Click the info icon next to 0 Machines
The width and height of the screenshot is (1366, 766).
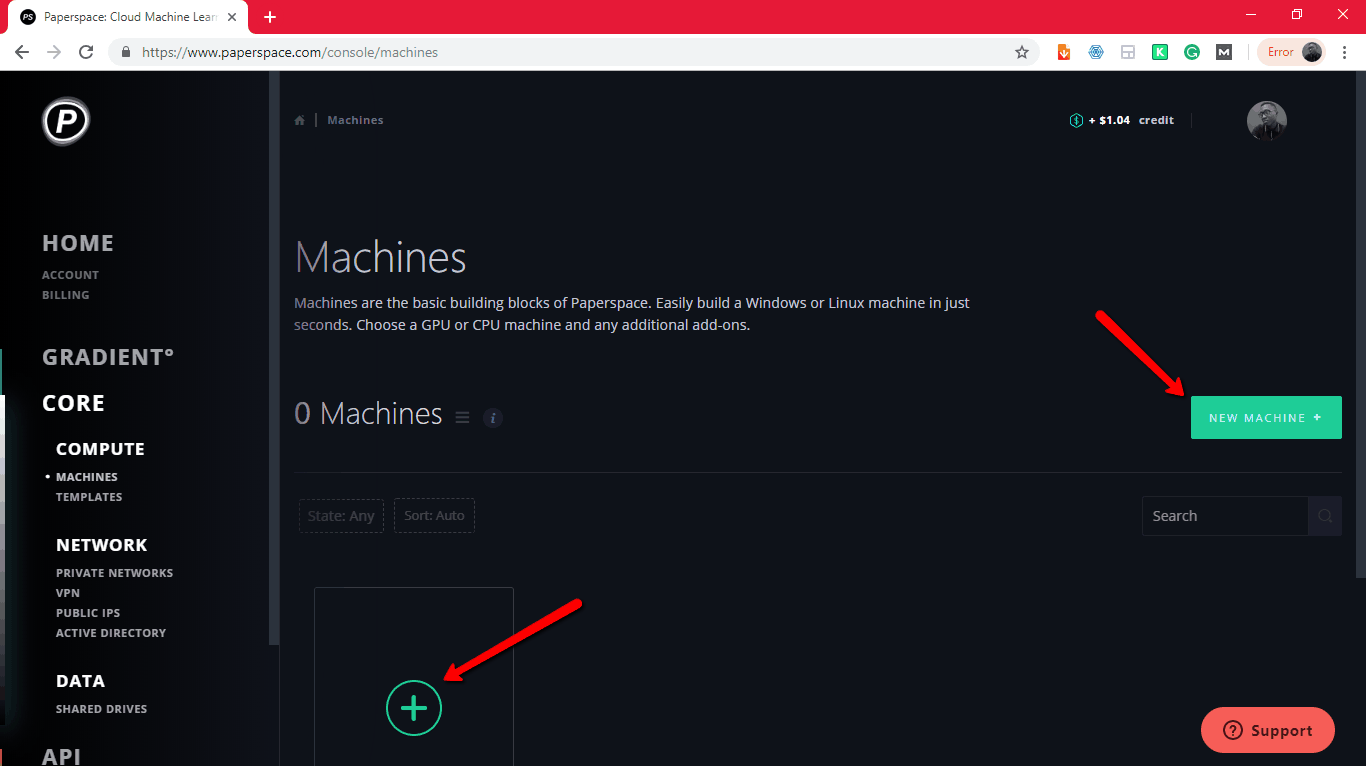[492, 418]
